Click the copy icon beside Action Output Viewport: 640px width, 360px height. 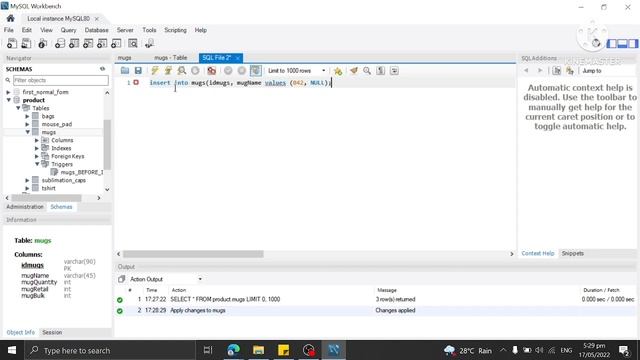(121, 279)
